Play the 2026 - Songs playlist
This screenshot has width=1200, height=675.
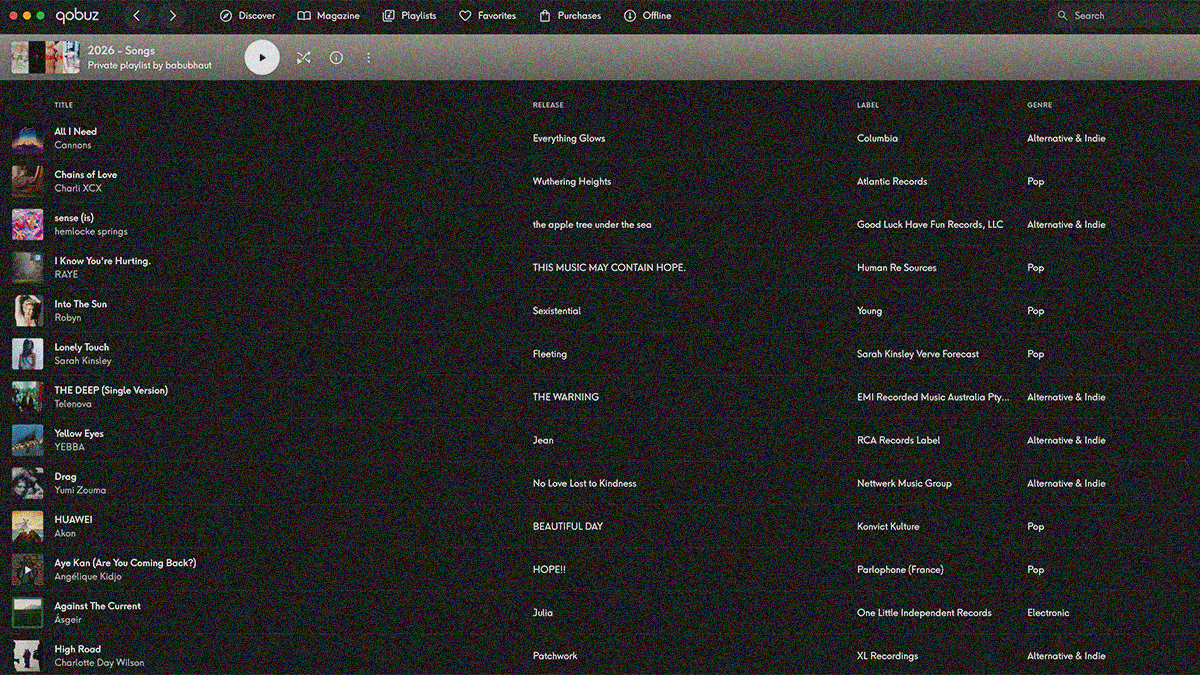pos(263,57)
